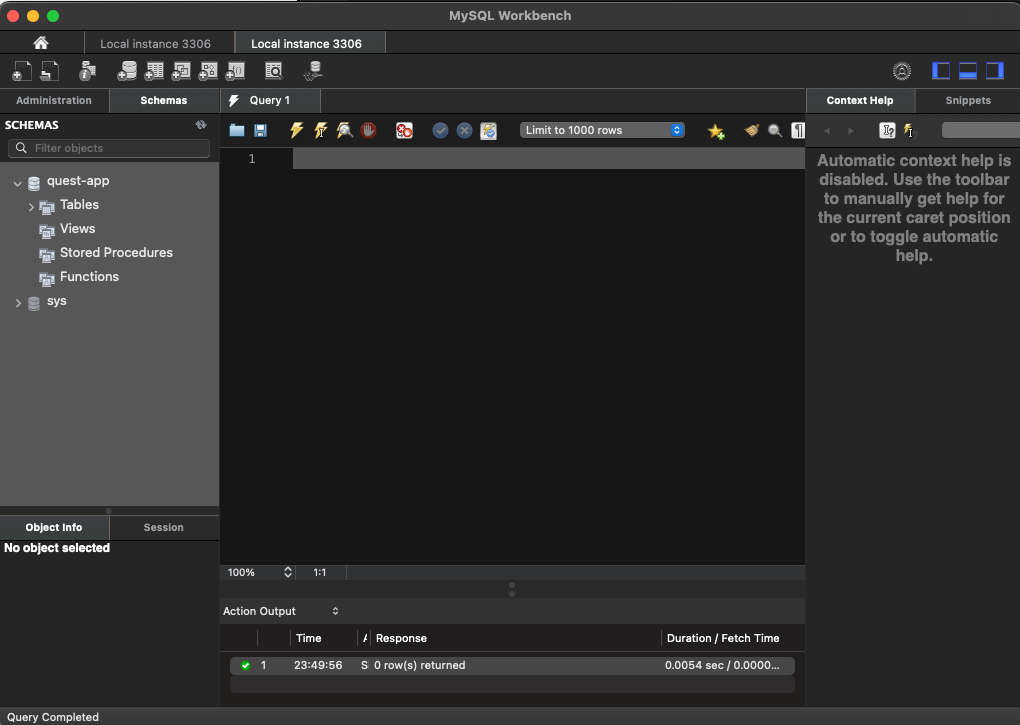1020x725 pixels.
Task: Select the Object Info tab
Action: click(54, 527)
